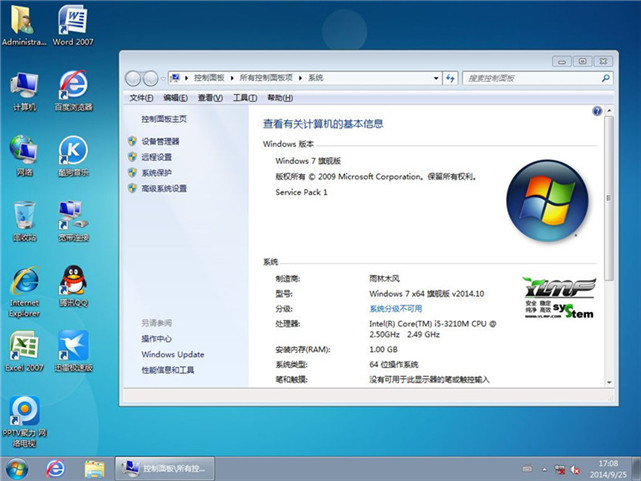
Task: Launch Word 2007 from the desktop
Action: [x=73, y=25]
